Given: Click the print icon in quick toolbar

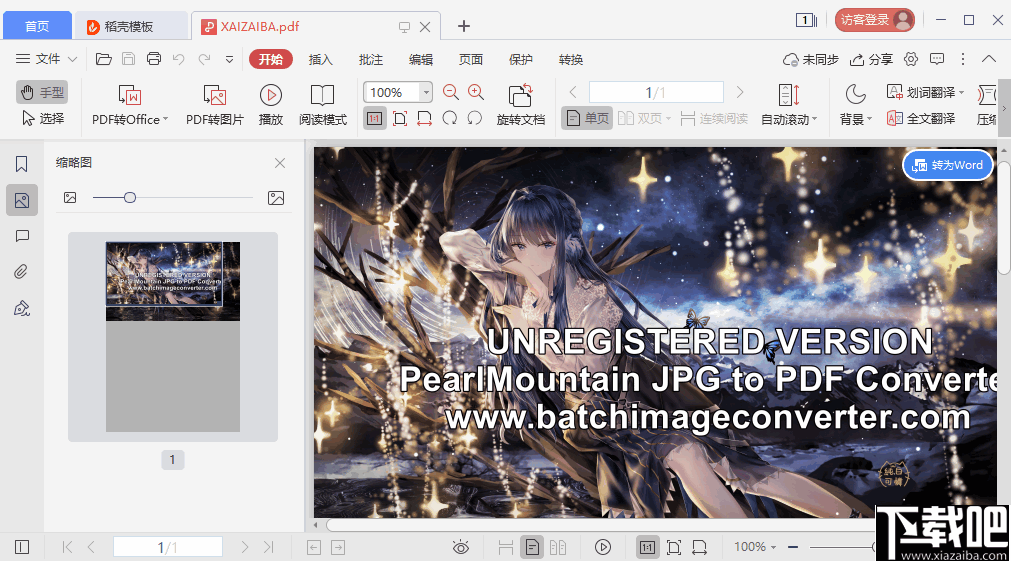Looking at the screenshot, I should 153,59.
